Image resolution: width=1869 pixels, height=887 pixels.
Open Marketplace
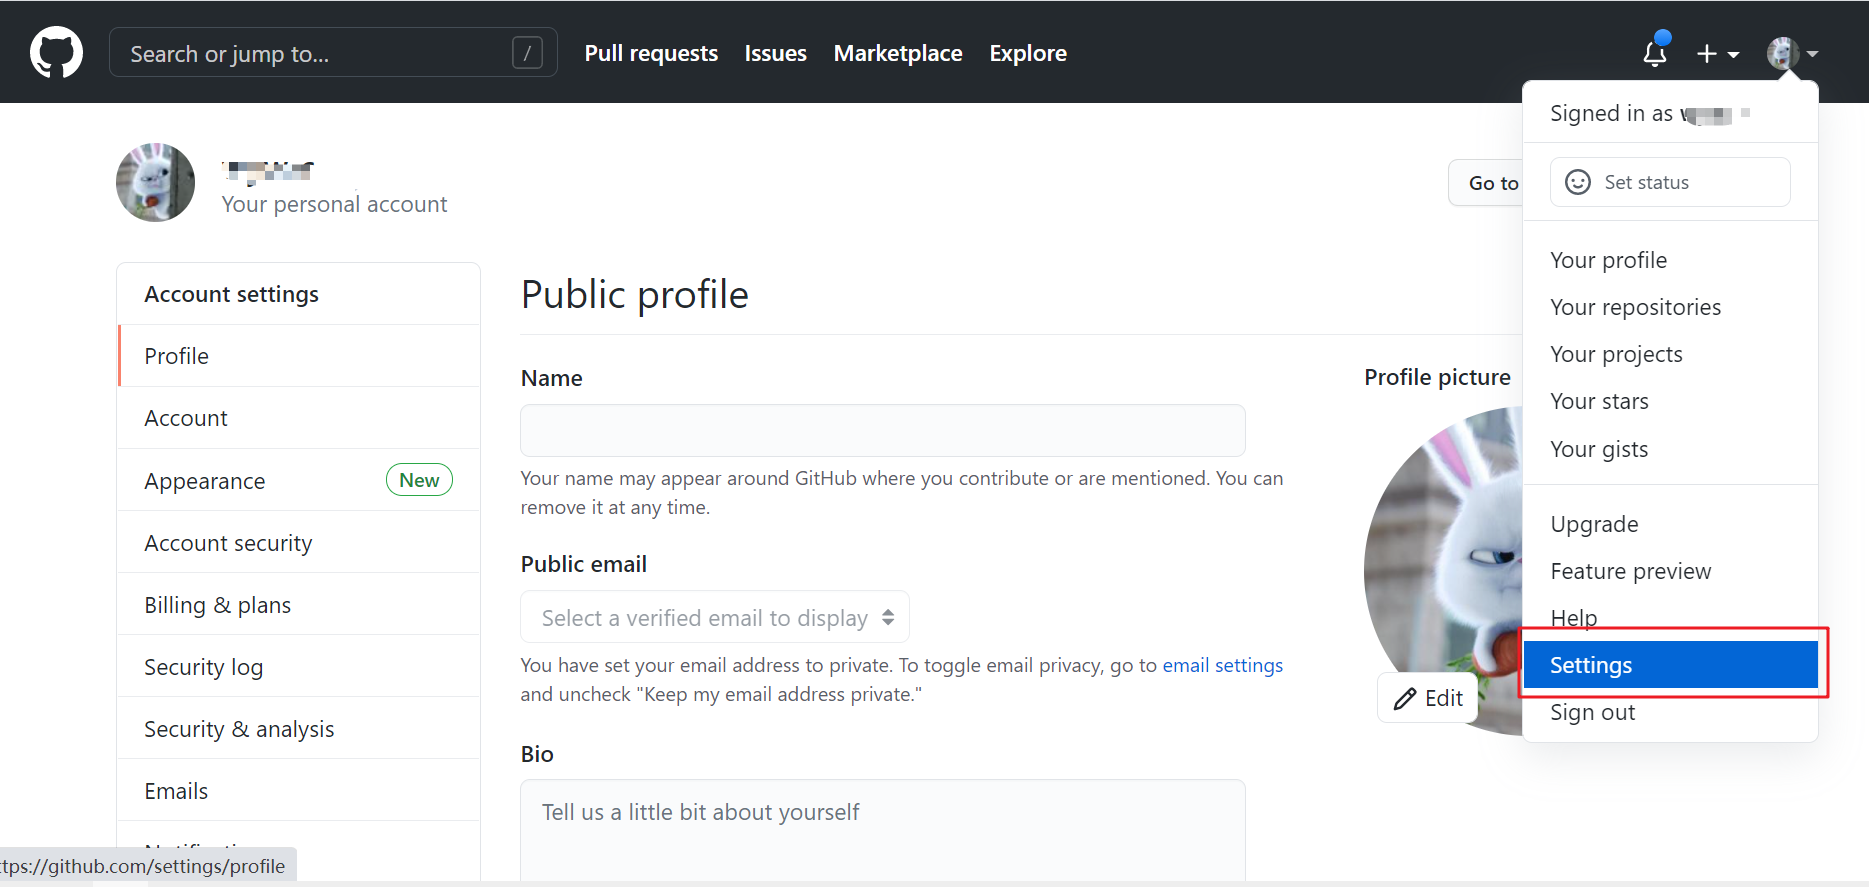pos(898,53)
